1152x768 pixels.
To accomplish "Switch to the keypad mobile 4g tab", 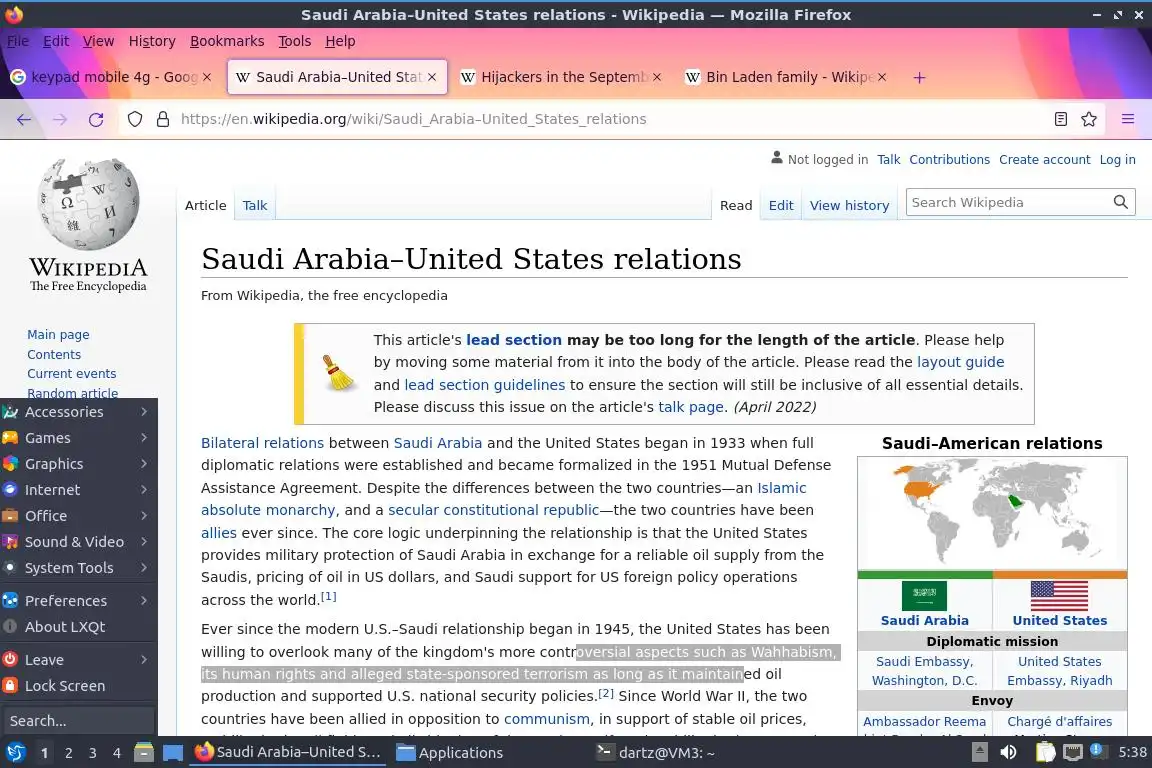I will [111, 77].
